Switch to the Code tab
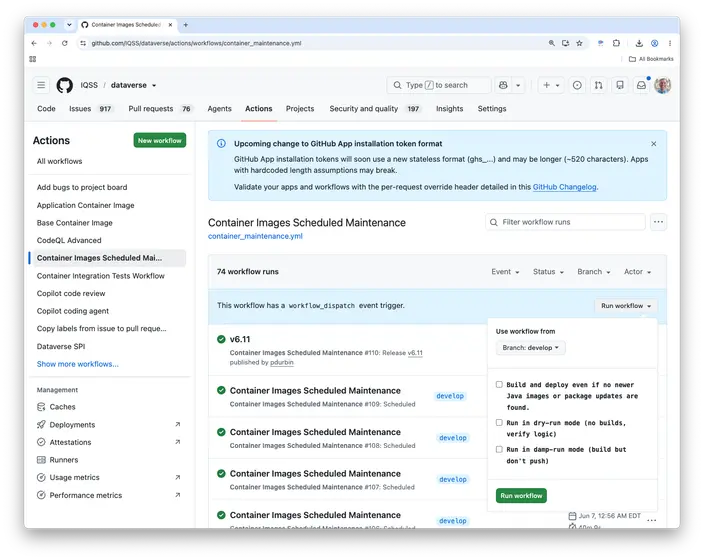The height and width of the screenshot is (560, 704). [46, 109]
